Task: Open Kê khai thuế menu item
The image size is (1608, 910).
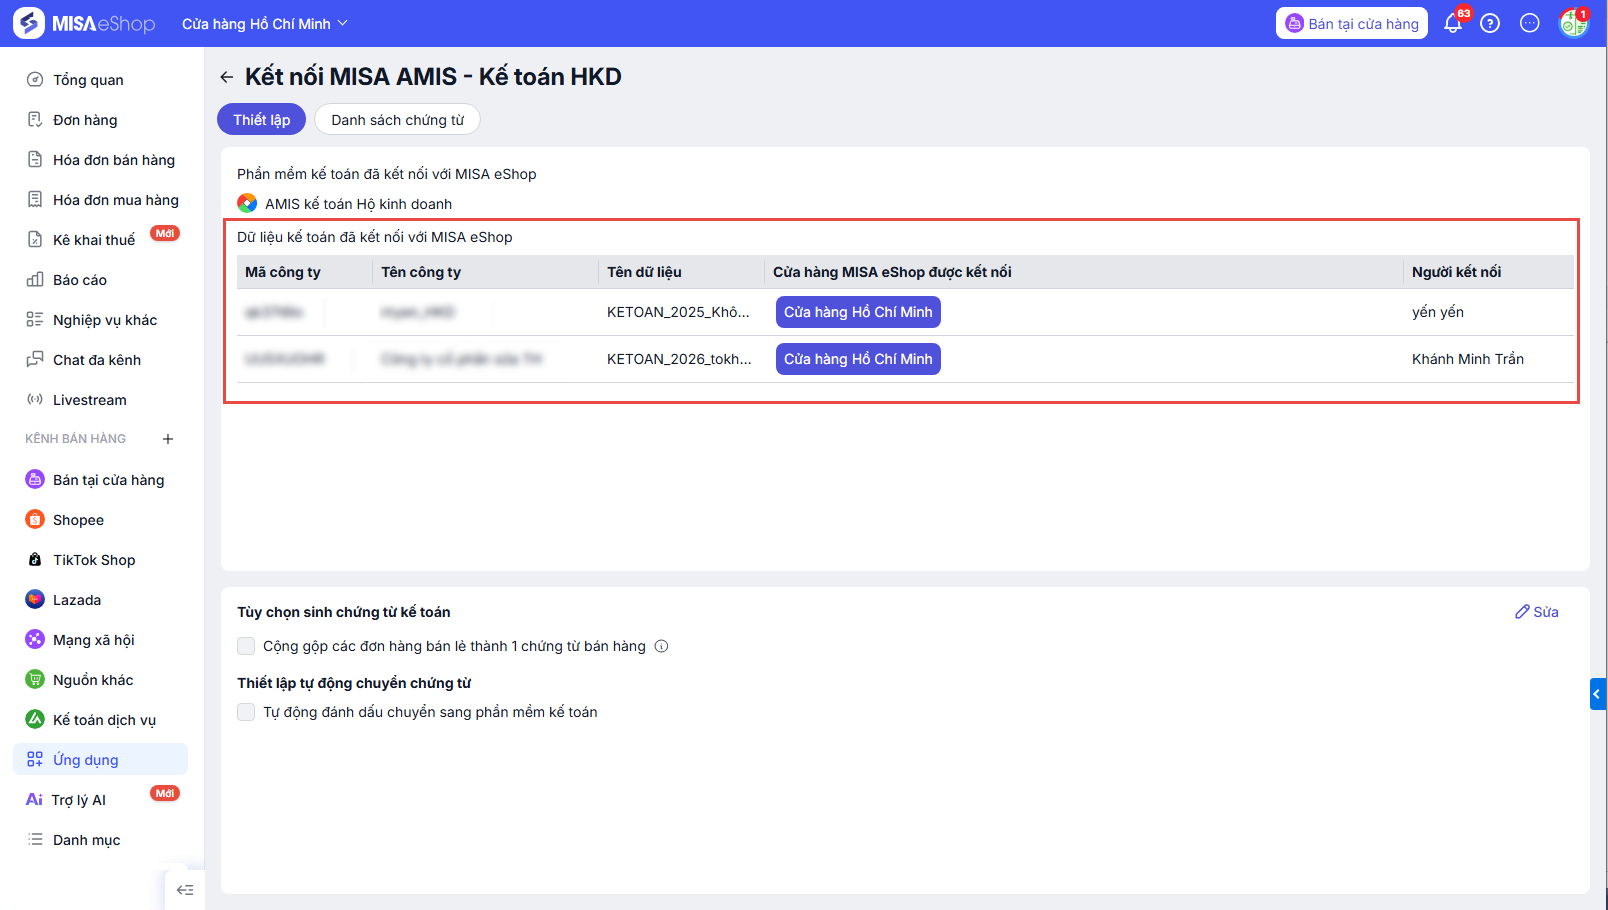Action: point(100,240)
